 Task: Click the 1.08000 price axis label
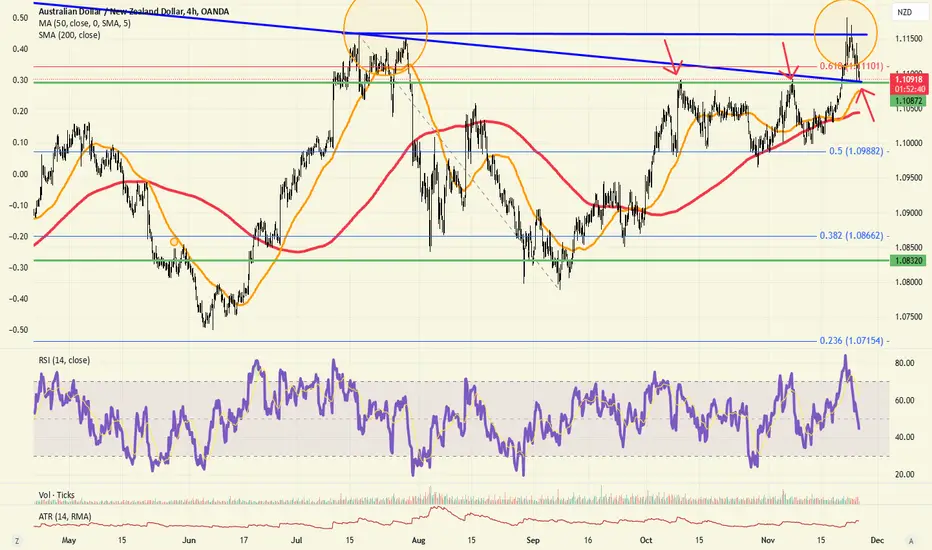point(909,282)
